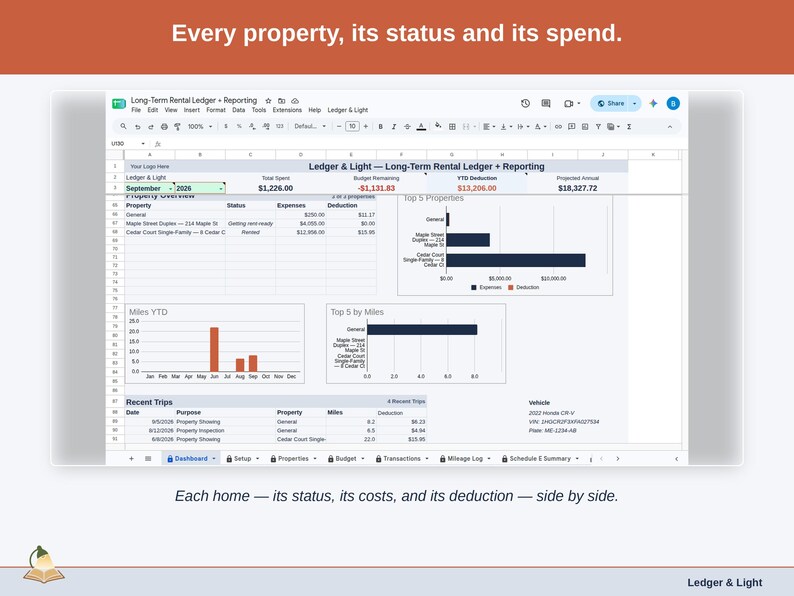This screenshot has height=596, width=794.
Task: Create a filter
Action: coord(598,127)
